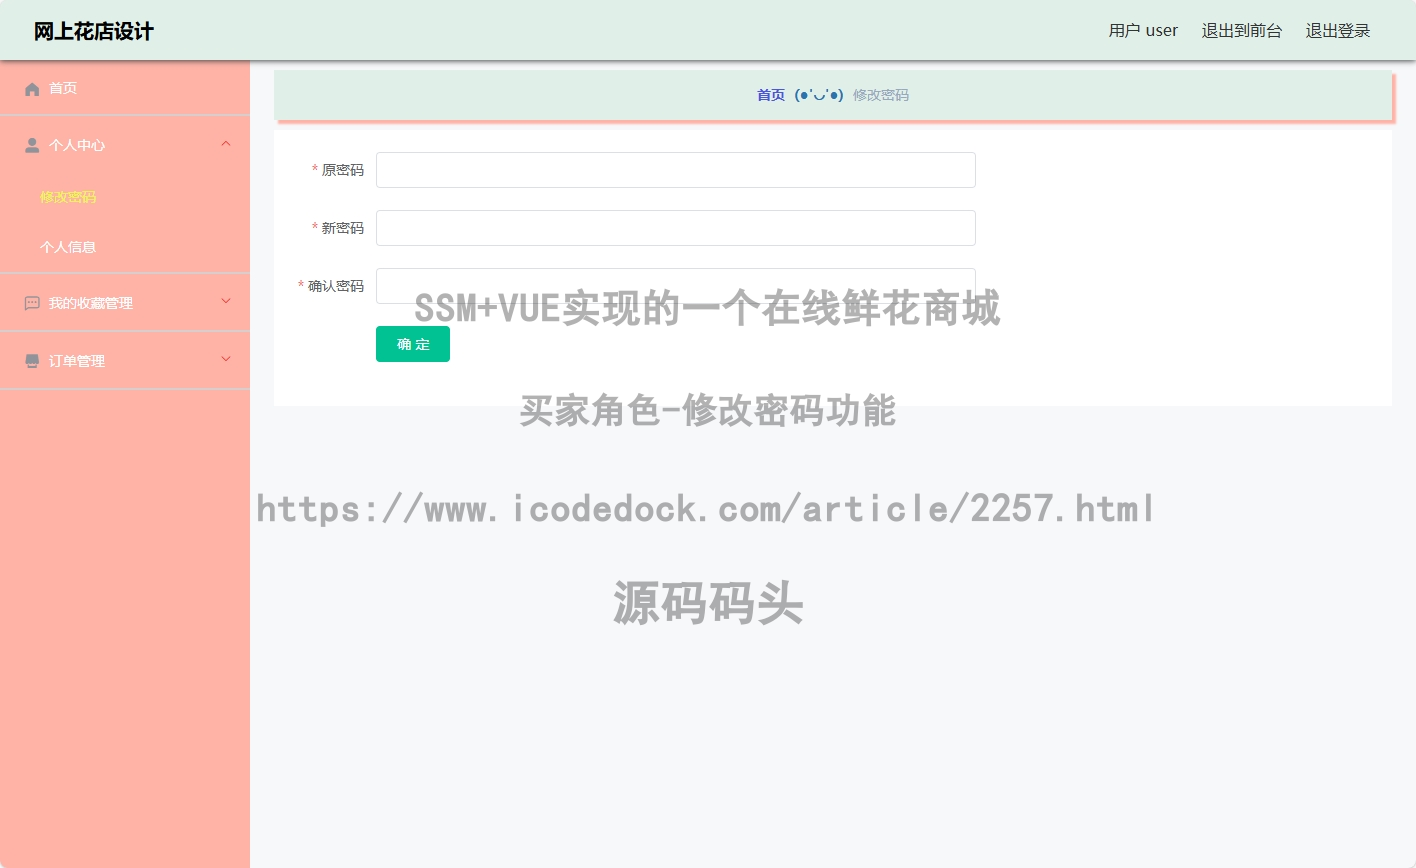
Task: Select 我的收藏管理 menu label
Action: click(x=91, y=303)
